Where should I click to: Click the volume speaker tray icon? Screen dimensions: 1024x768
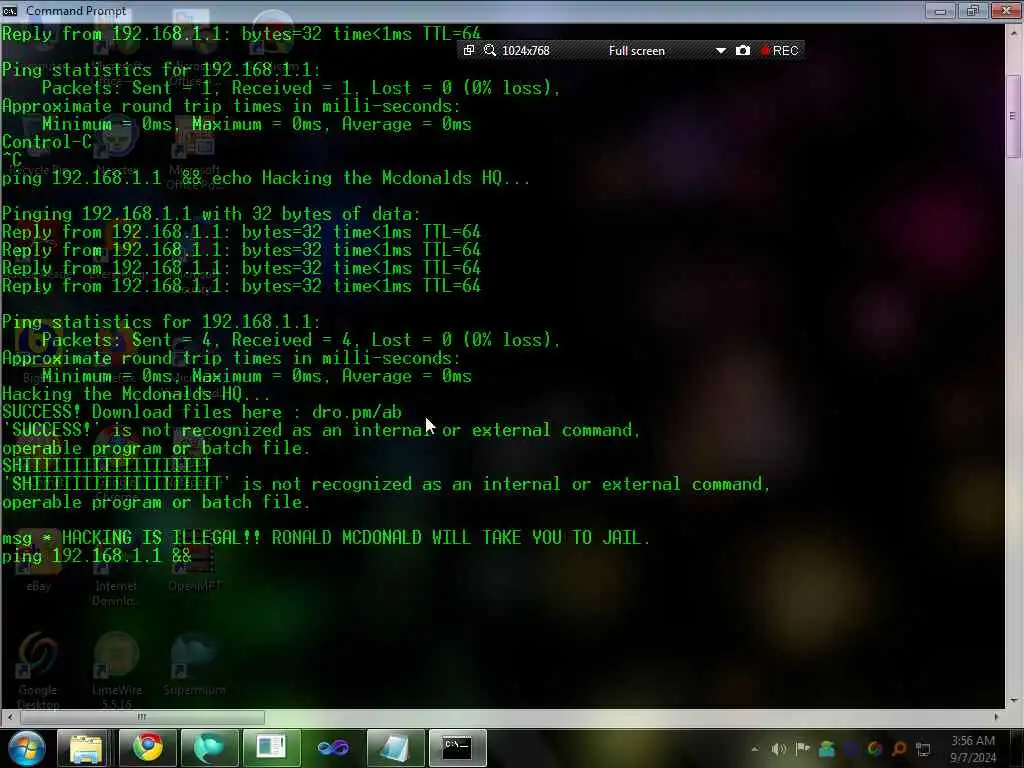pos(778,749)
